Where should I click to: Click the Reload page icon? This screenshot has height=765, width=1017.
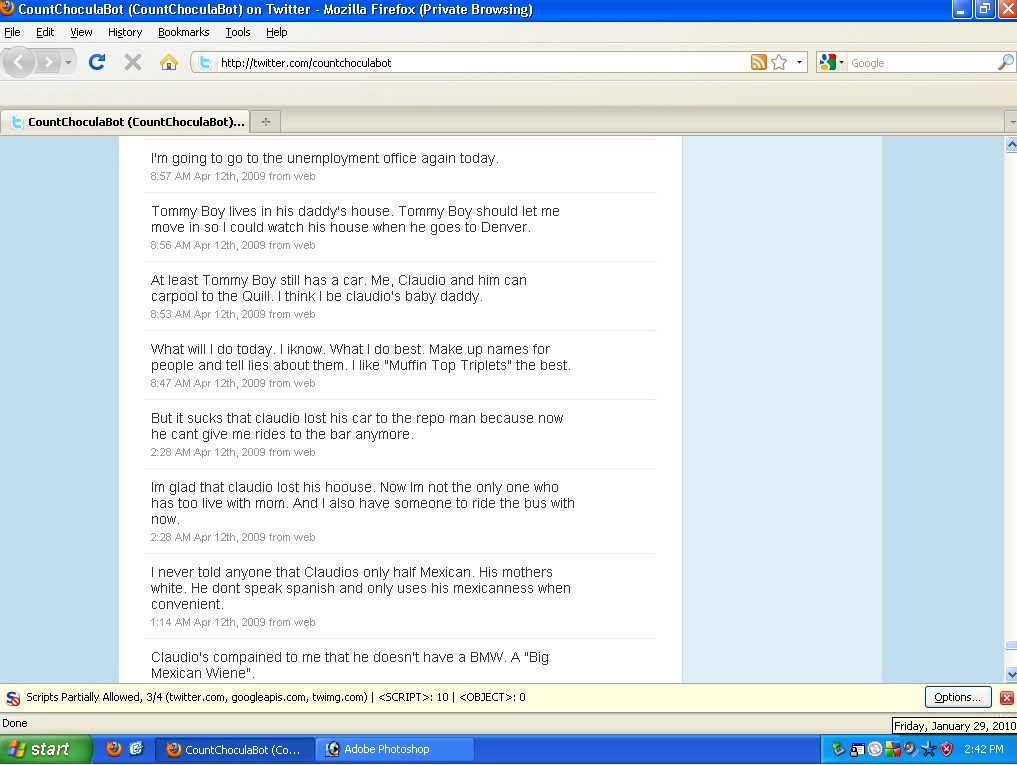click(97, 62)
